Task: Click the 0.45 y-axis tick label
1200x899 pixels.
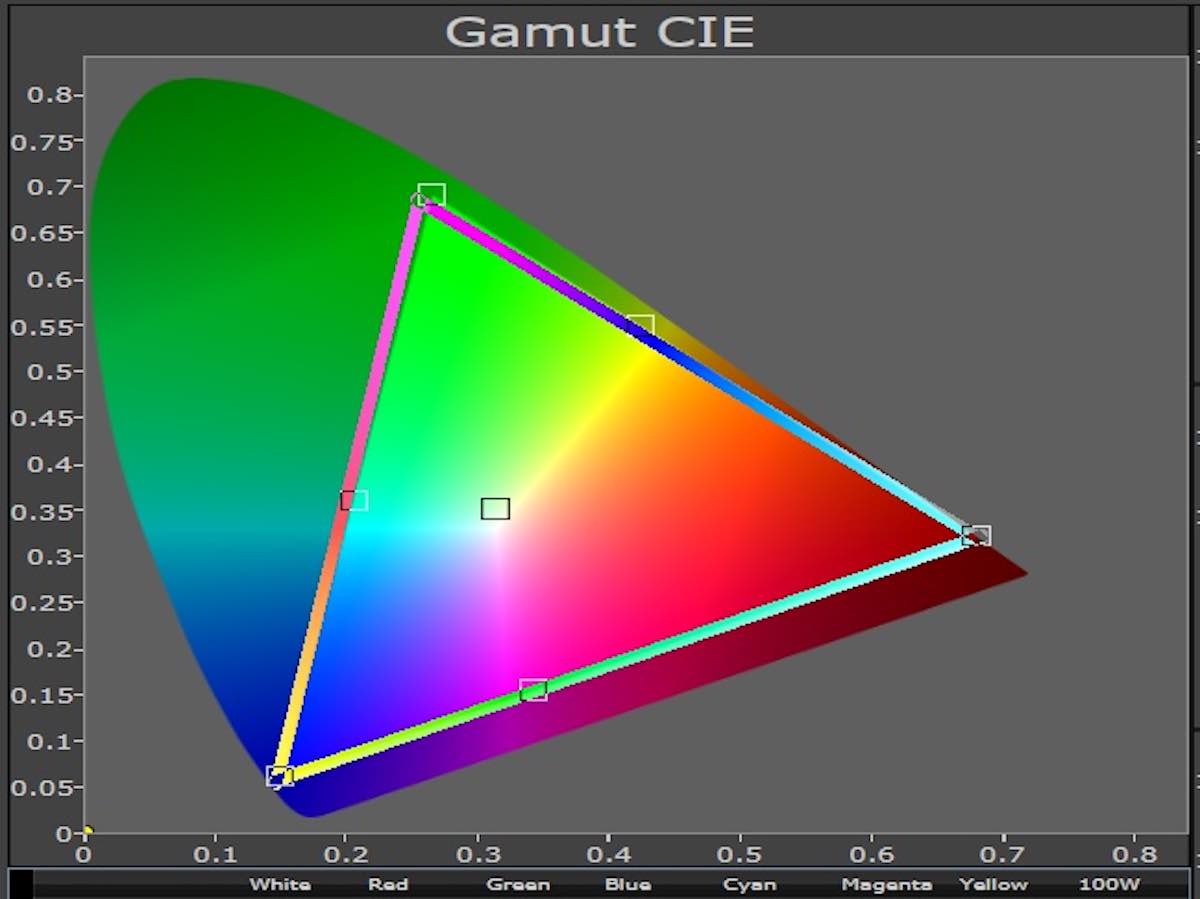Action: (40, 418)
